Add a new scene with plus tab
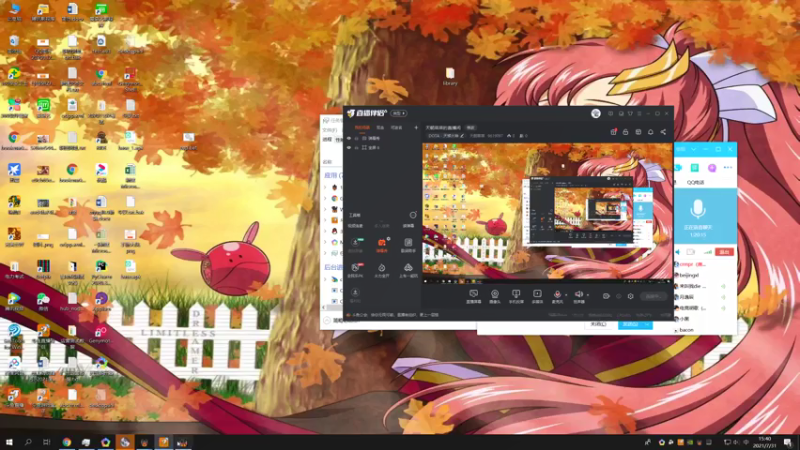The height and width of the screenshot is (450, 800). click(416, 128)
